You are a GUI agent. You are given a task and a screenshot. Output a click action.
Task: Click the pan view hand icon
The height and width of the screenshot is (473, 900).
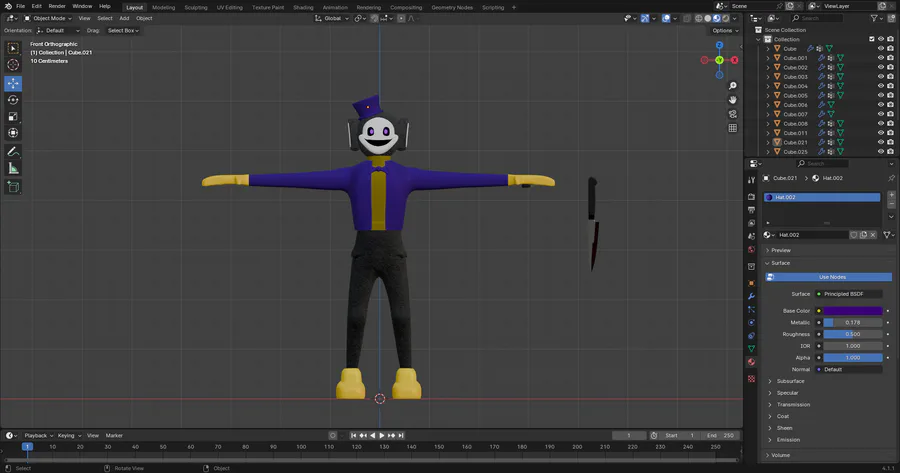[x=732, y=100]
